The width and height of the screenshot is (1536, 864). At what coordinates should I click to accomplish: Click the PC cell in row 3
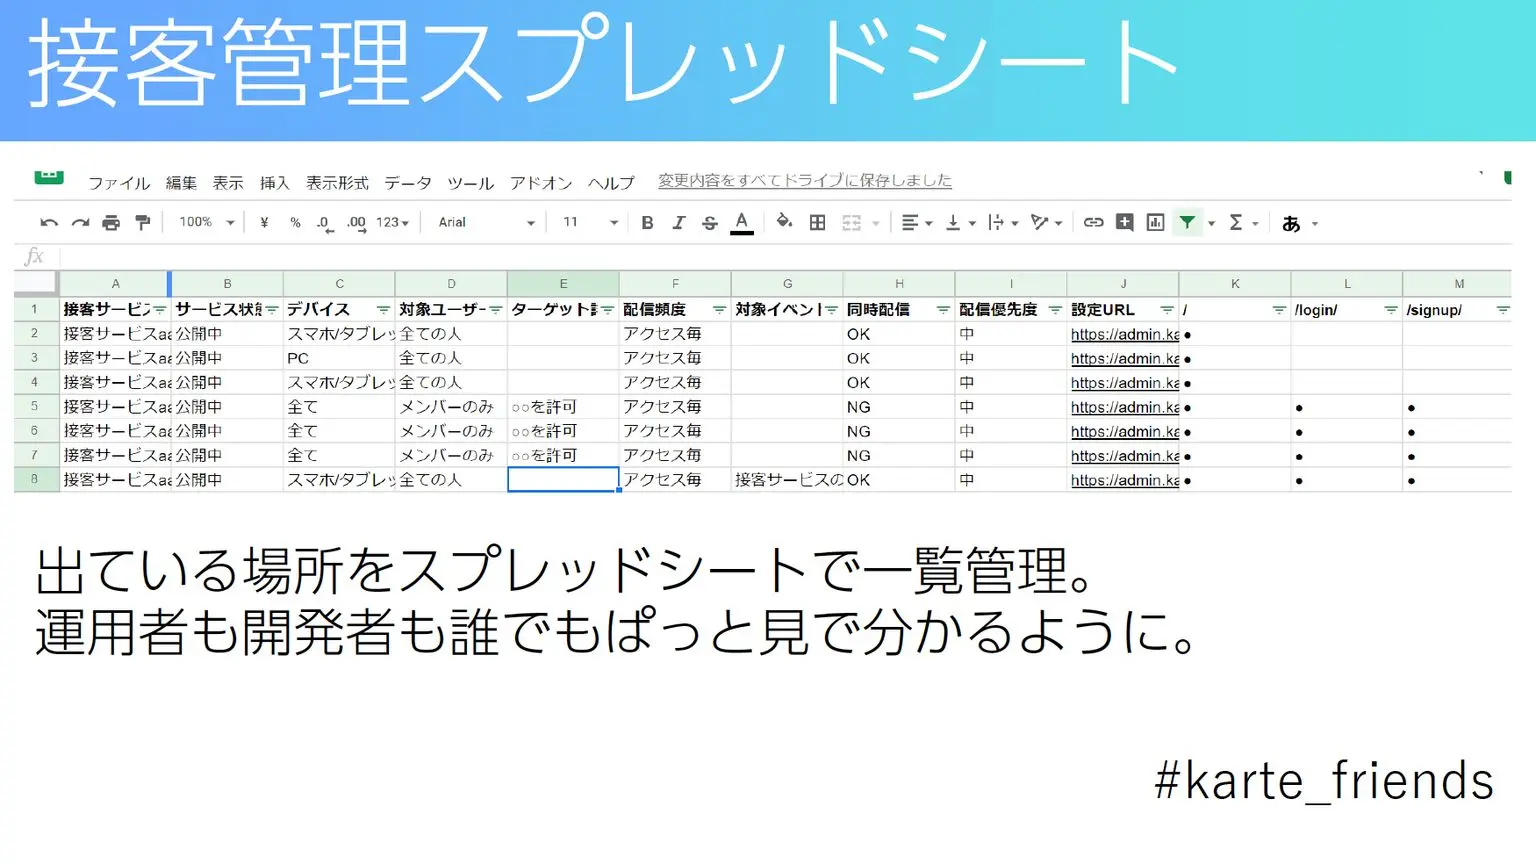pyautogui.click(x=339, y=358)
